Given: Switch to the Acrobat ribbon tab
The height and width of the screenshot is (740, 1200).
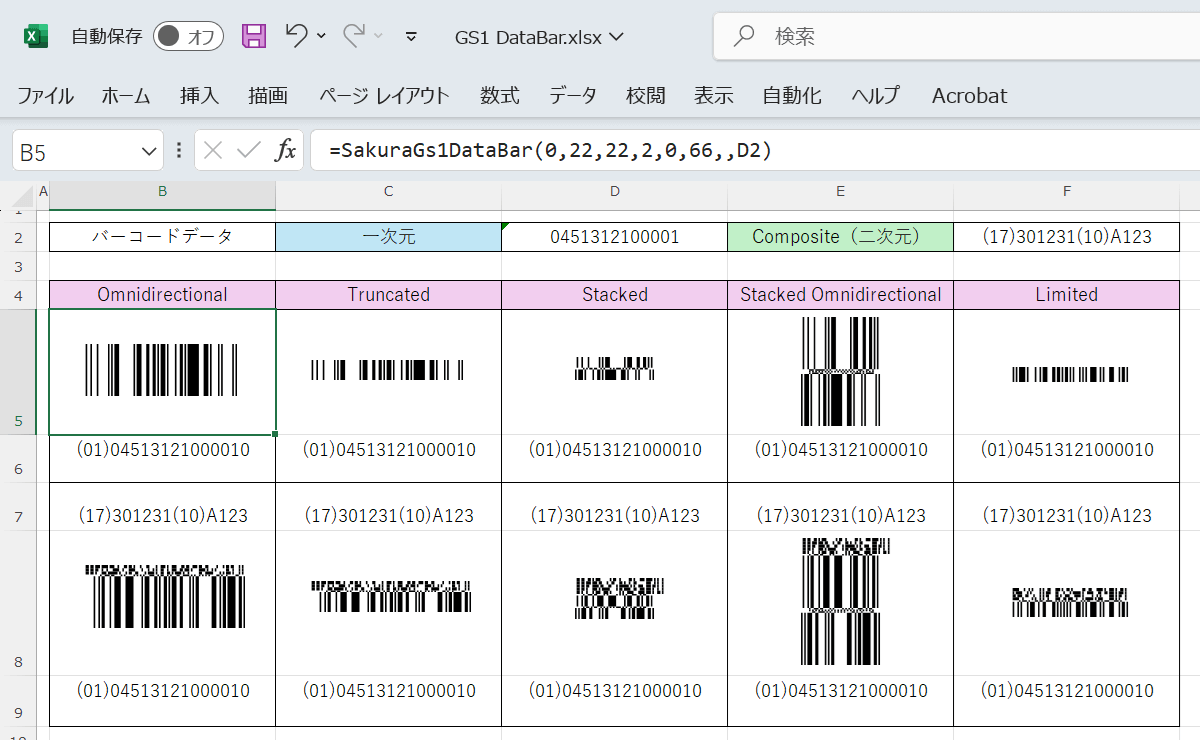Looking at the screenshot, I should tap(967, 95).
